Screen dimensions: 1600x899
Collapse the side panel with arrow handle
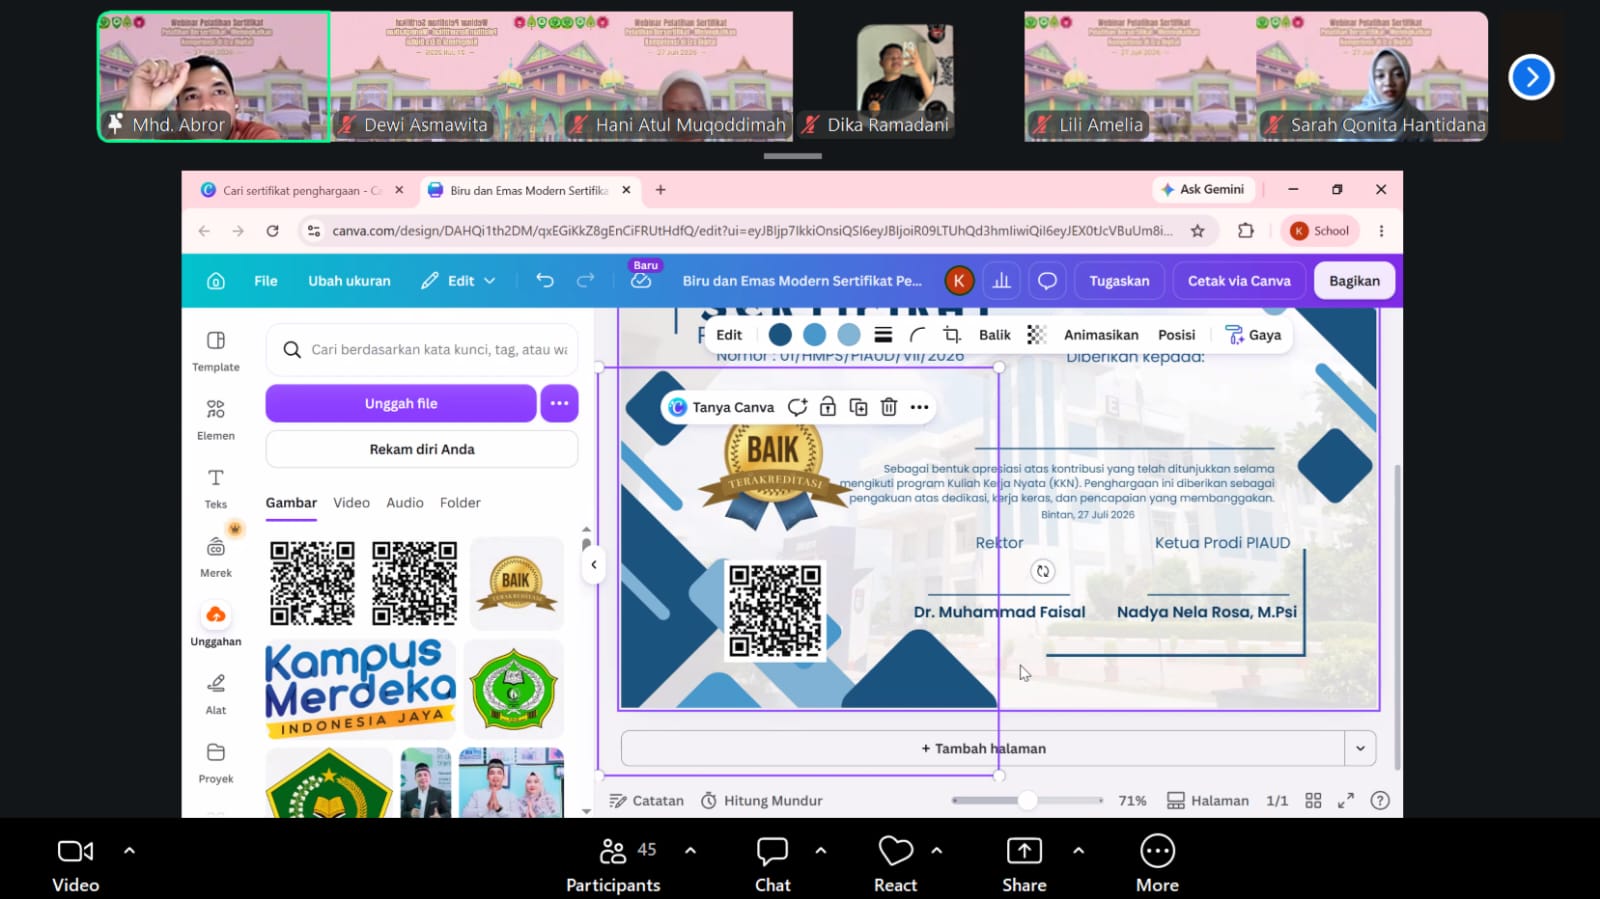pos(594,565)
